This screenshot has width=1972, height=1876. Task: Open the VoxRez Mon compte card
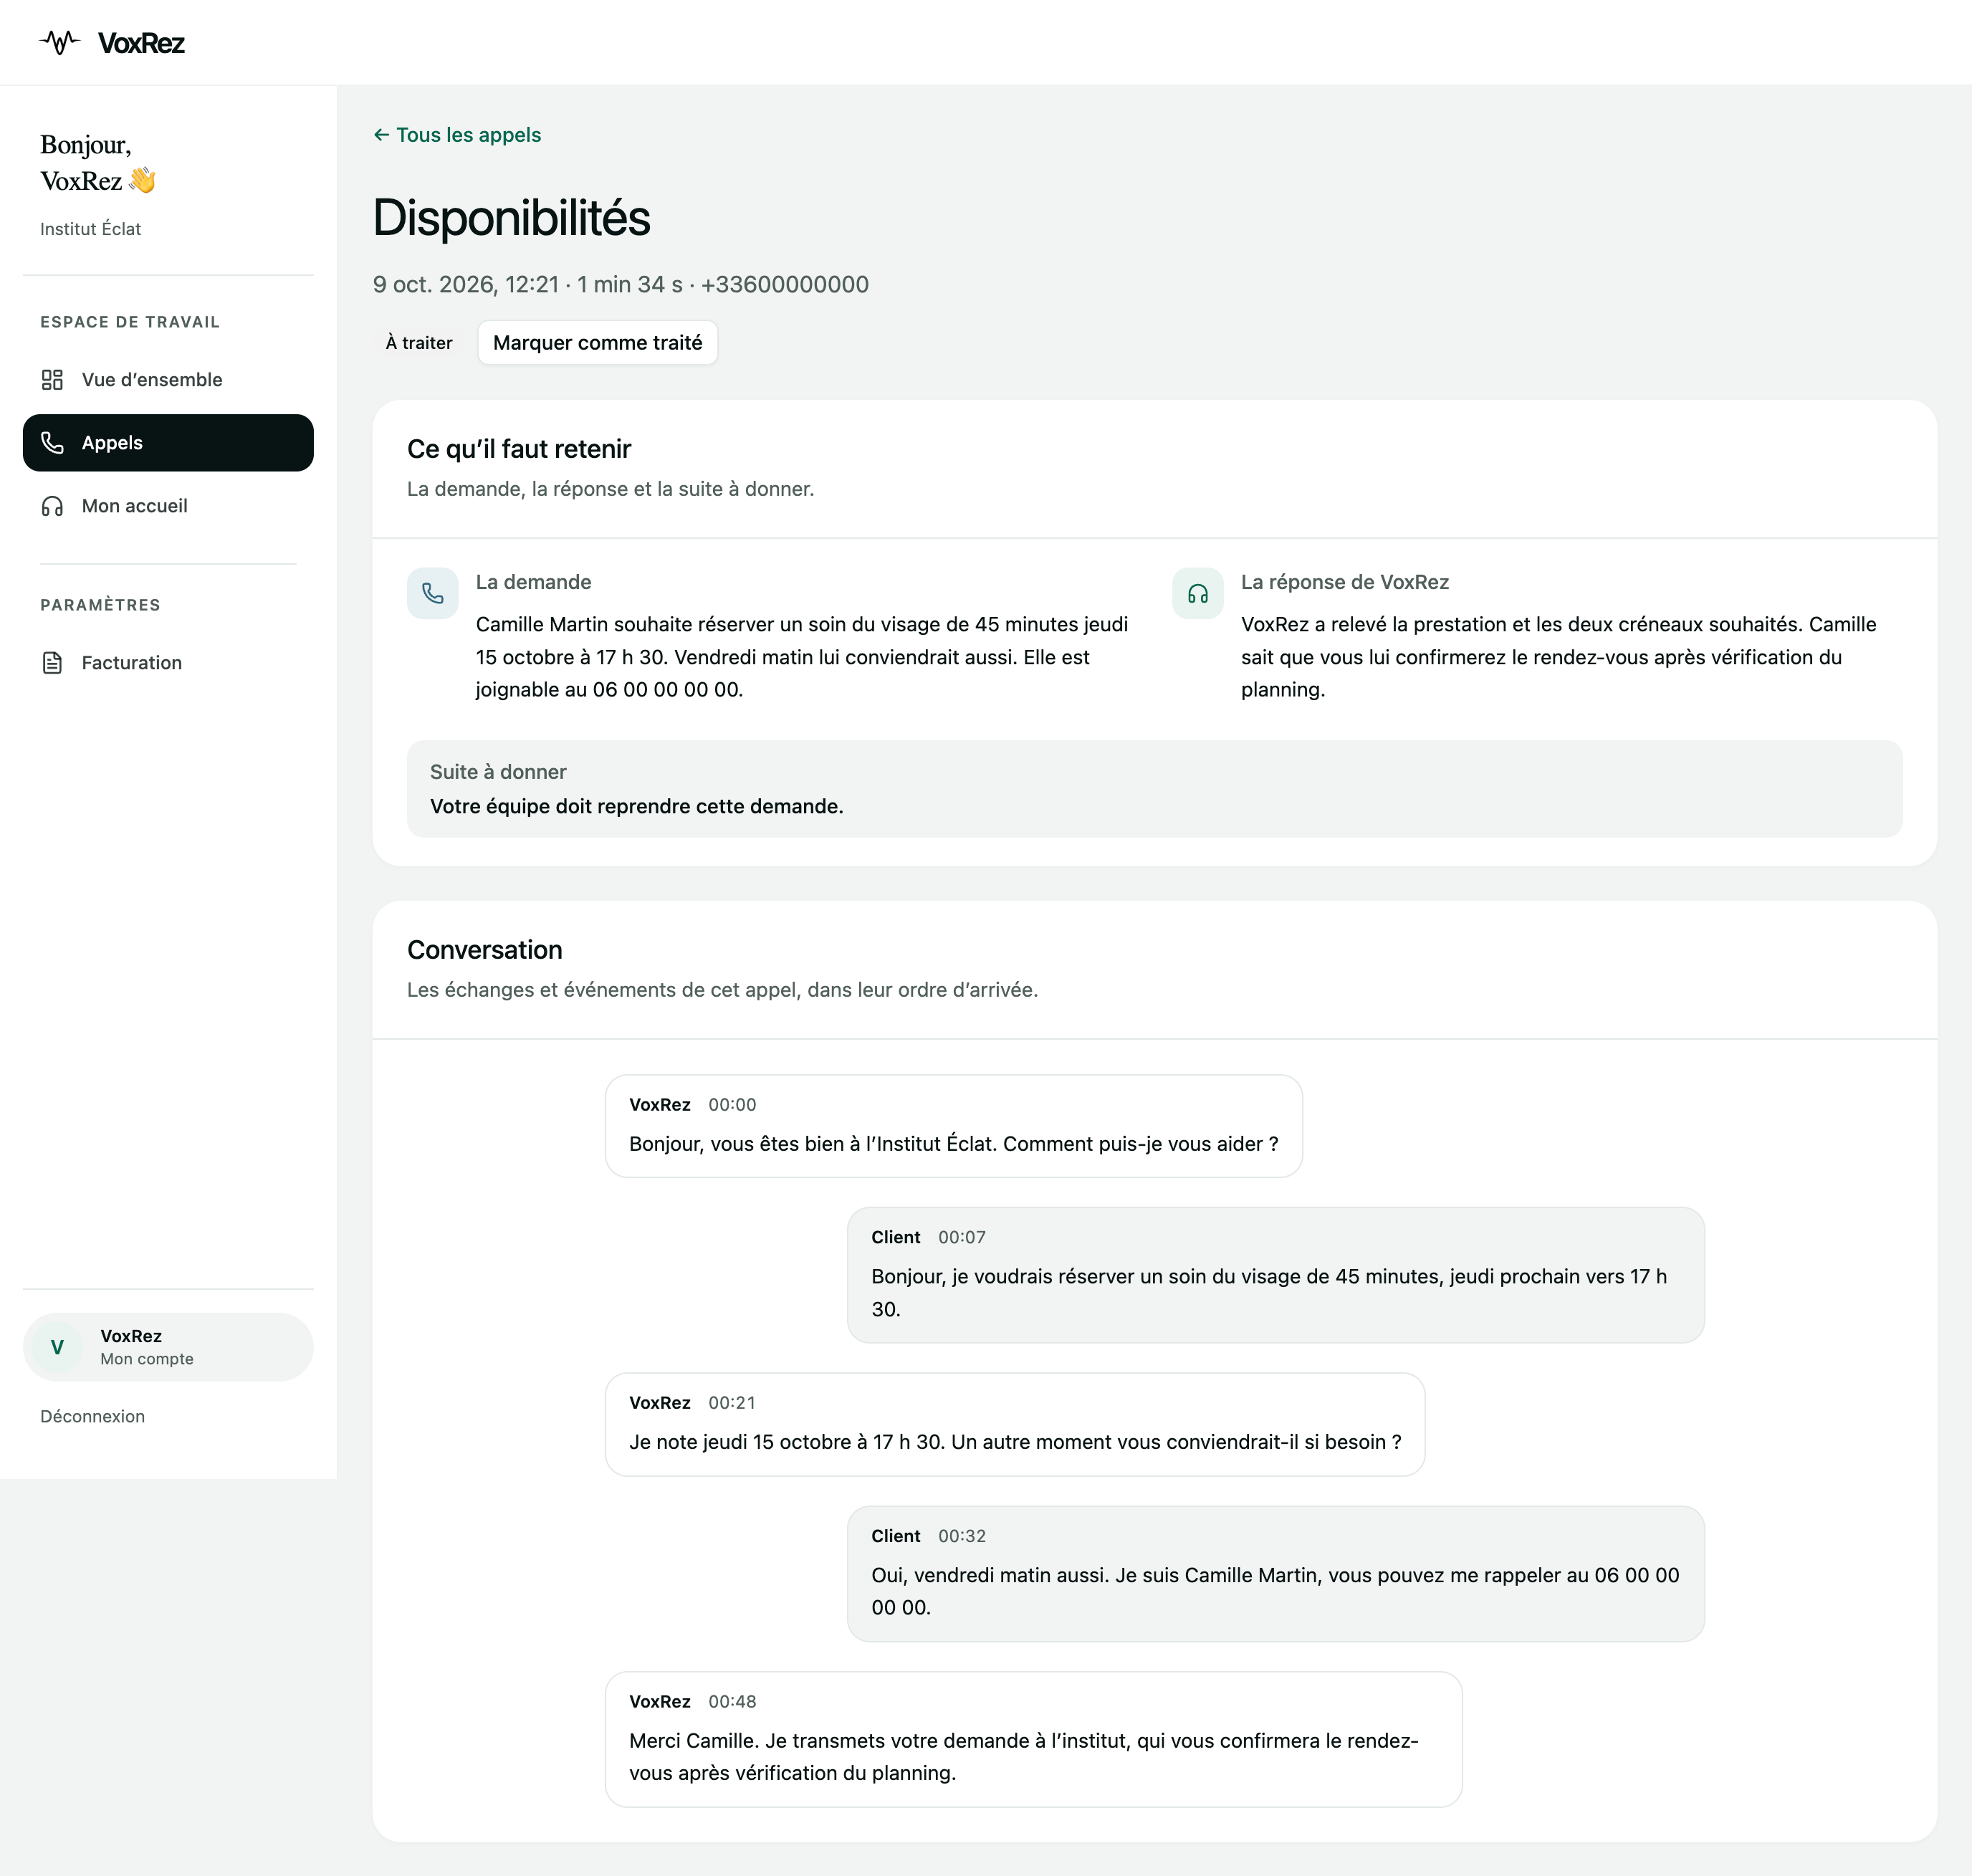pyautogui.click(x=168, y=1347)
